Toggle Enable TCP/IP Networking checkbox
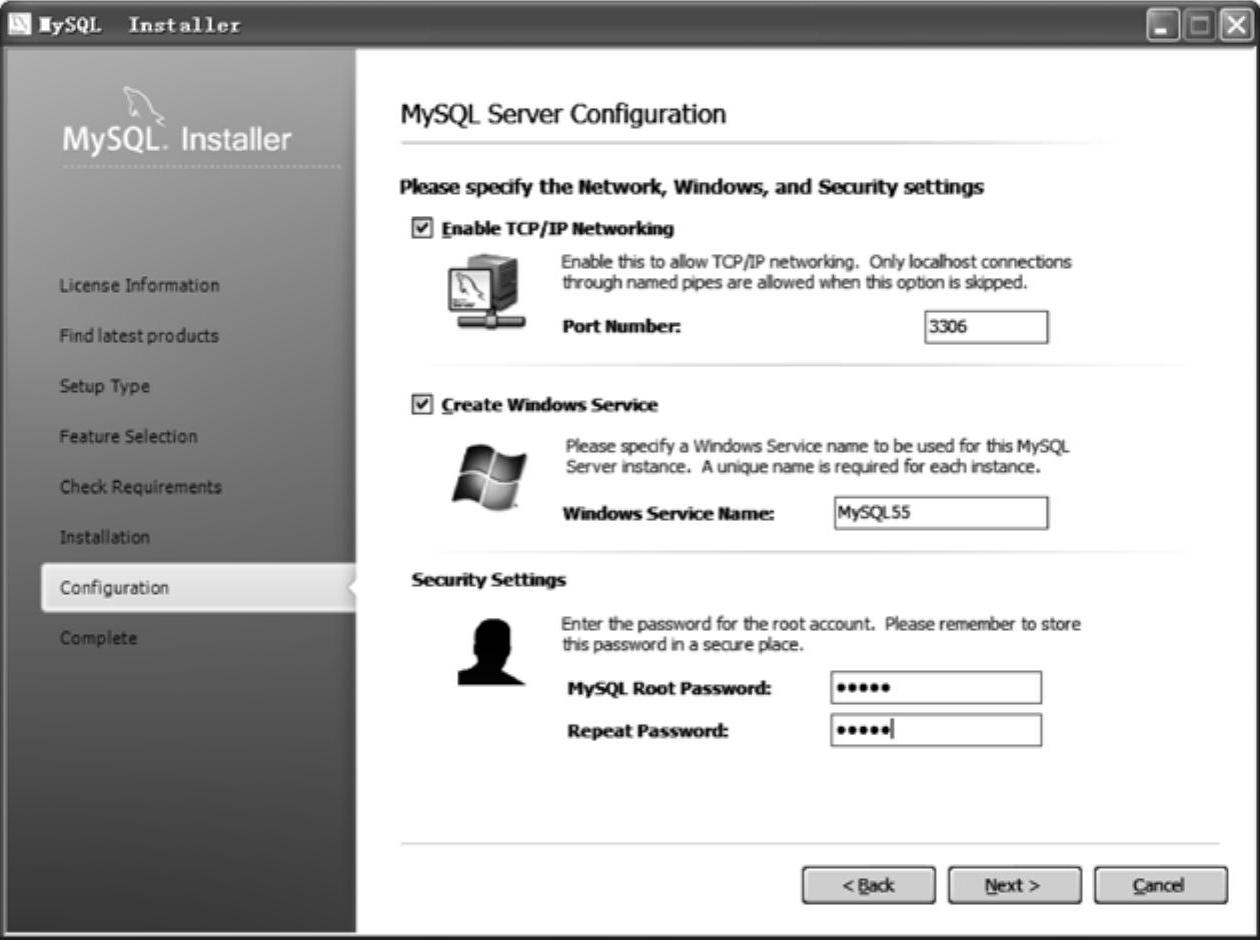The image size is (1260, 940). (x=421, y=229)
